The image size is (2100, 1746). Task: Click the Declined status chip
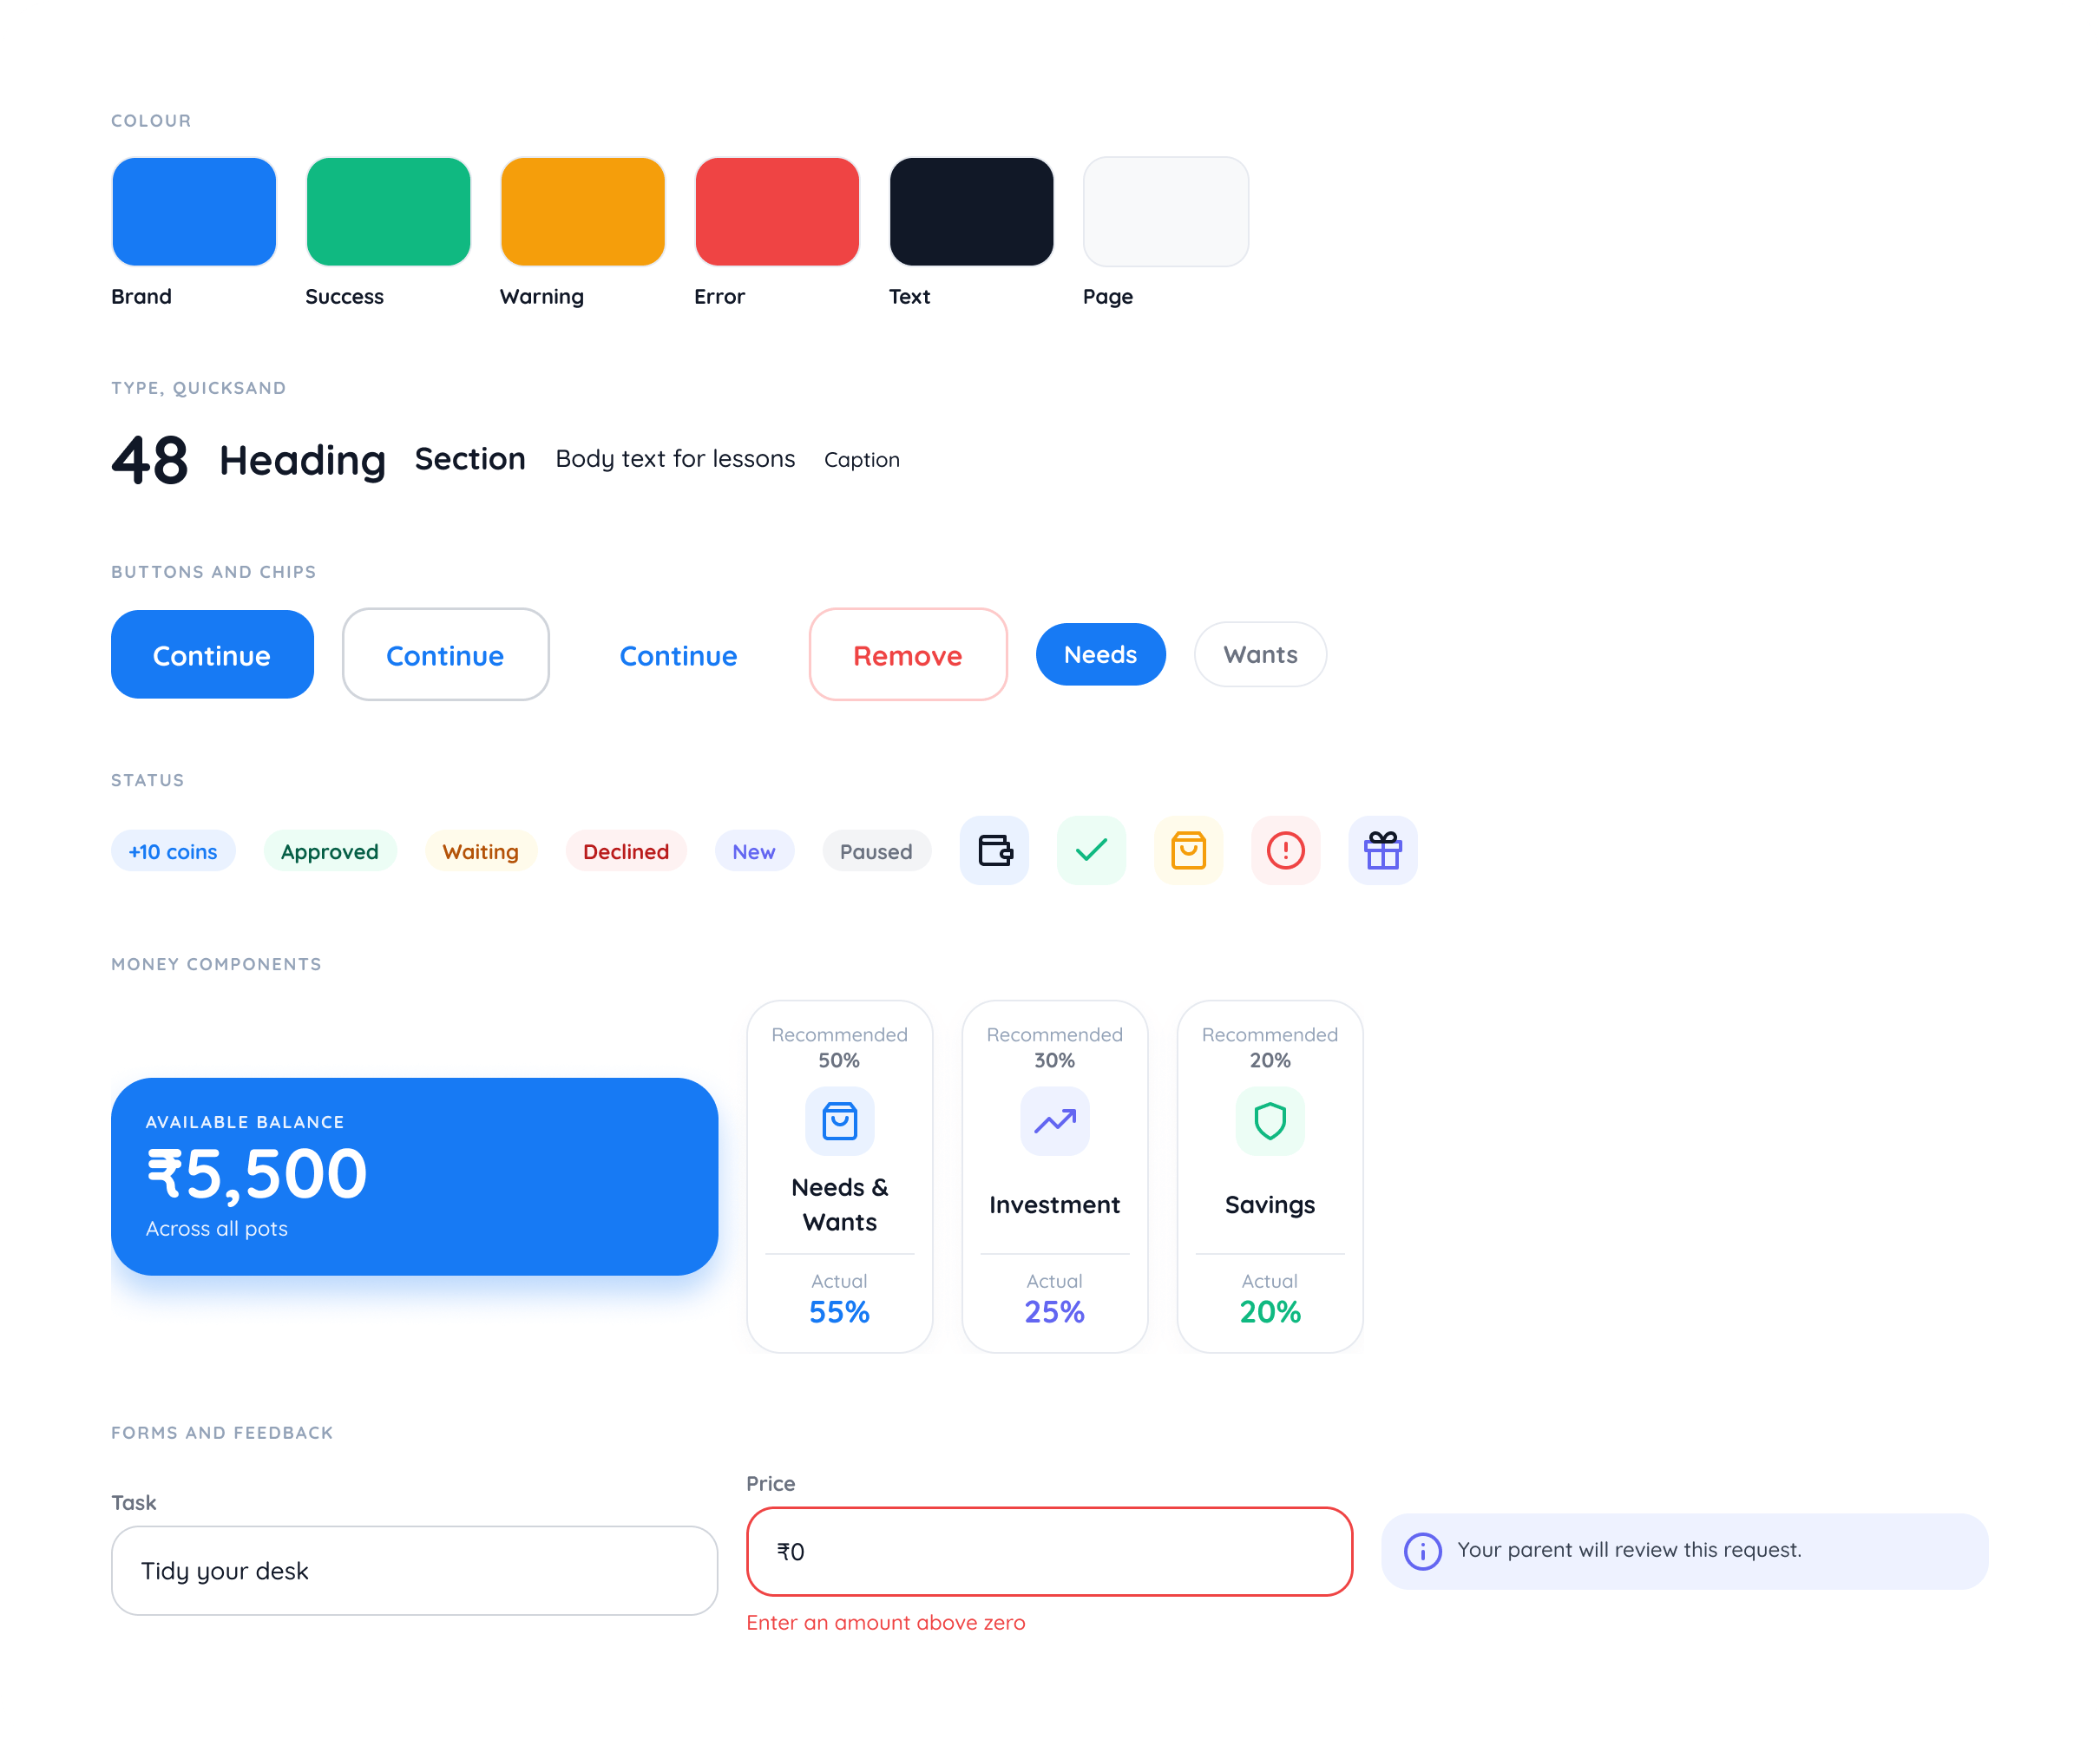pyautogui.click(x=626, y=851)
